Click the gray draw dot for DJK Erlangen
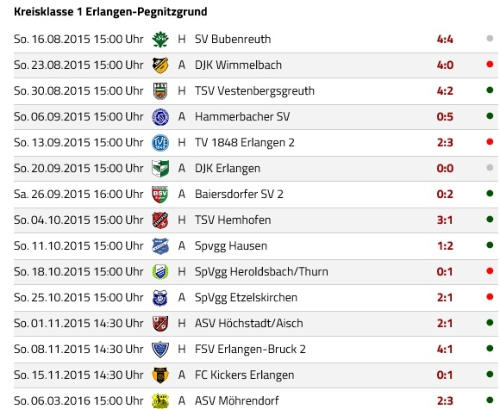The image size is (500, 409). [490, 167]
